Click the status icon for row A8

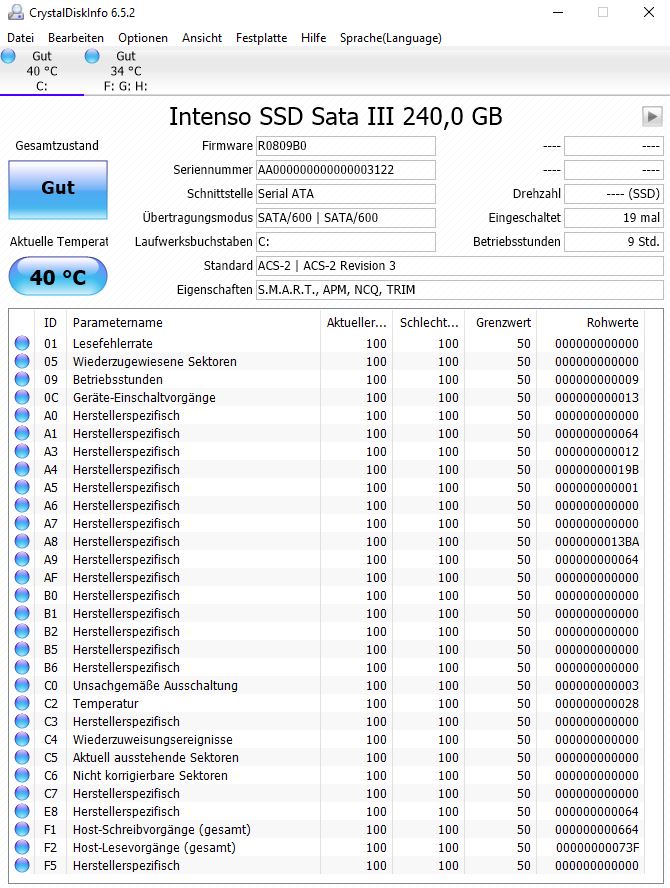click(x=22, y=541)
